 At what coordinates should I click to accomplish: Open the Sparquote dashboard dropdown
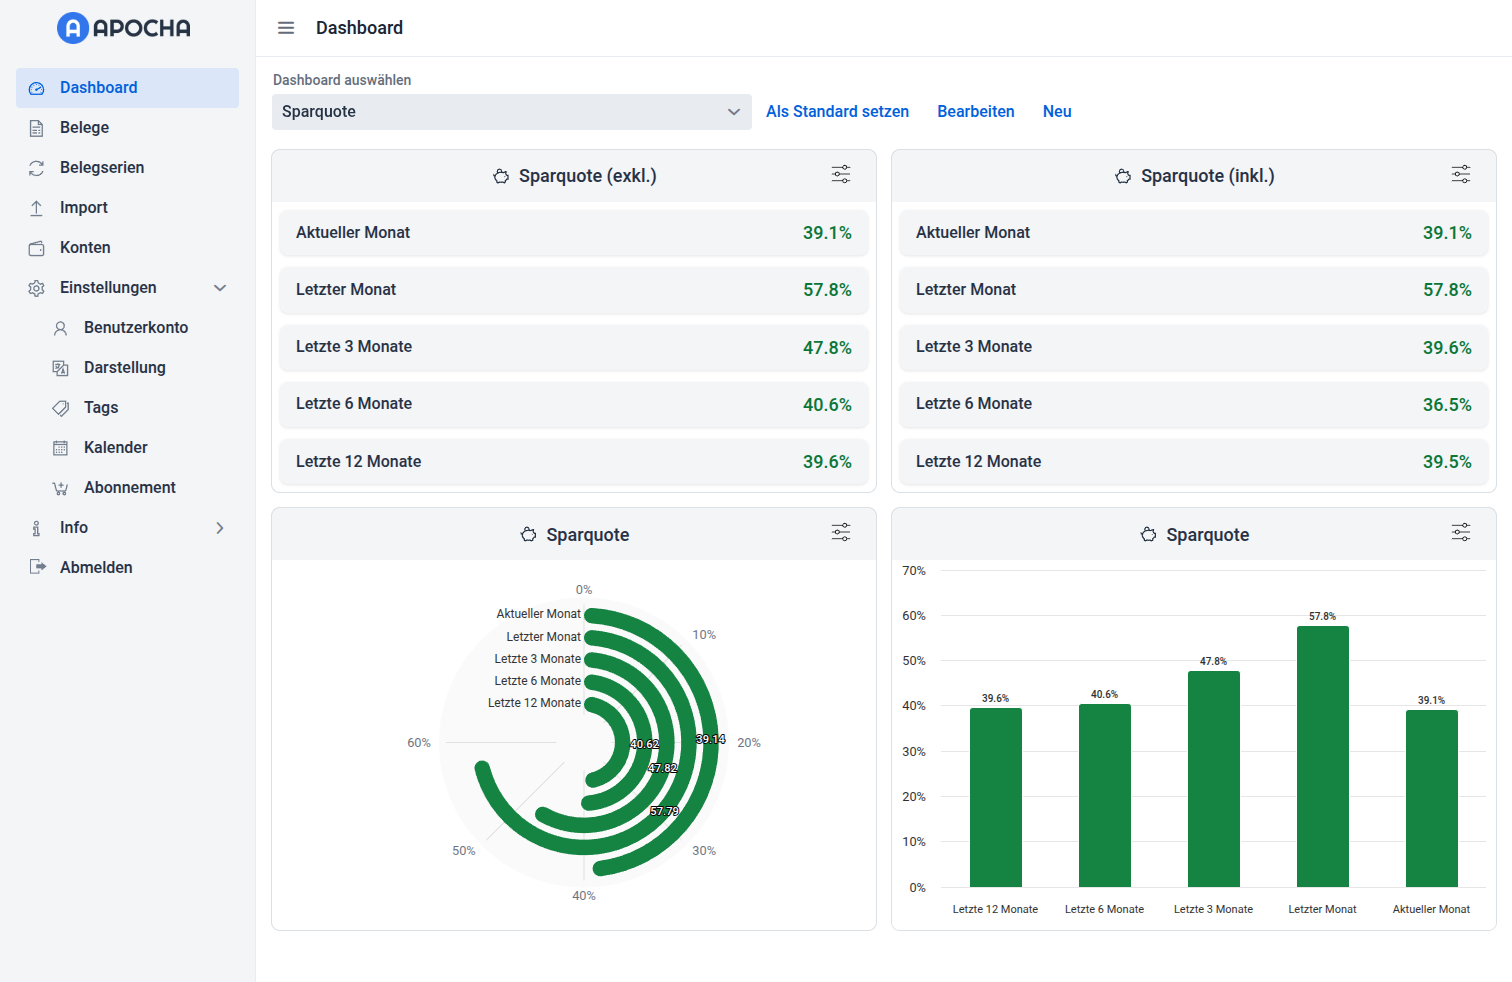[x=511, y=111]
